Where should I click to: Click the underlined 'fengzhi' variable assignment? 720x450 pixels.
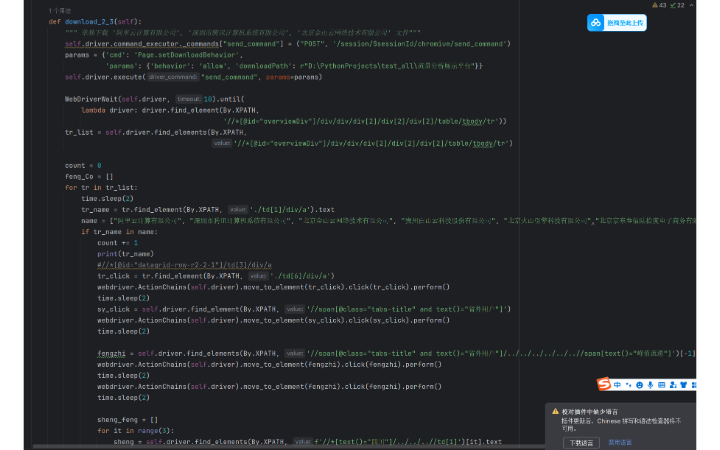click(111, 354)
